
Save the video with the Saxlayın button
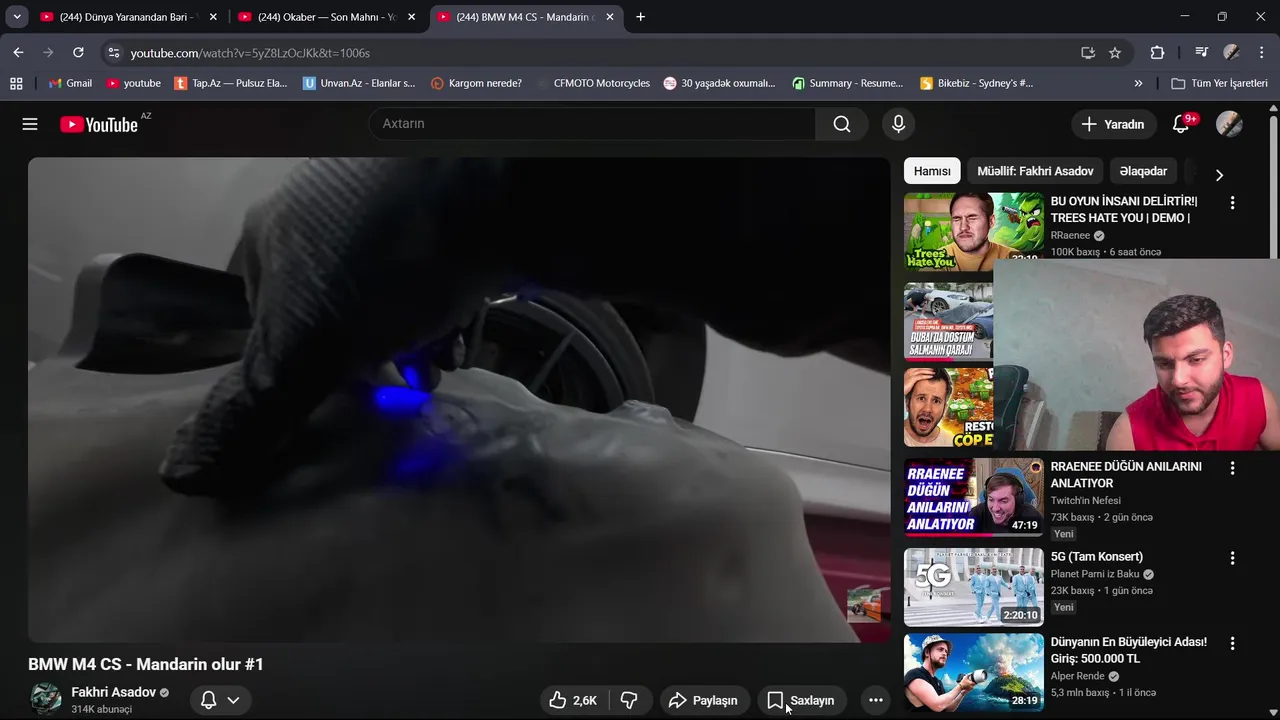click(801, 700)
